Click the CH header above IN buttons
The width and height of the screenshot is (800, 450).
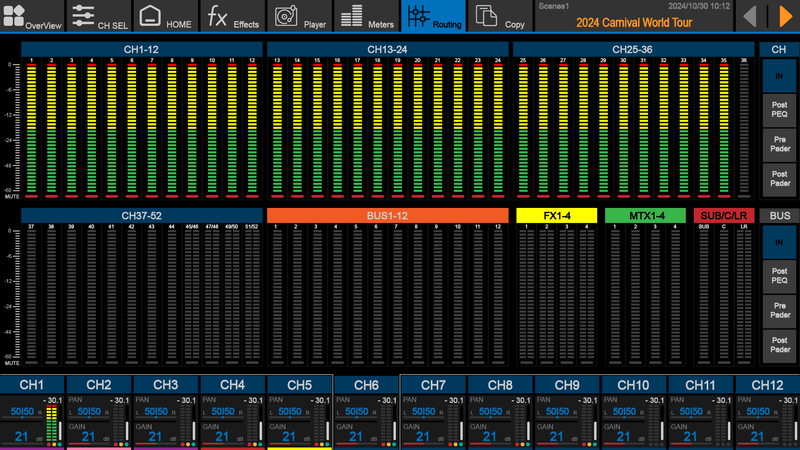[x=779, y=49]
